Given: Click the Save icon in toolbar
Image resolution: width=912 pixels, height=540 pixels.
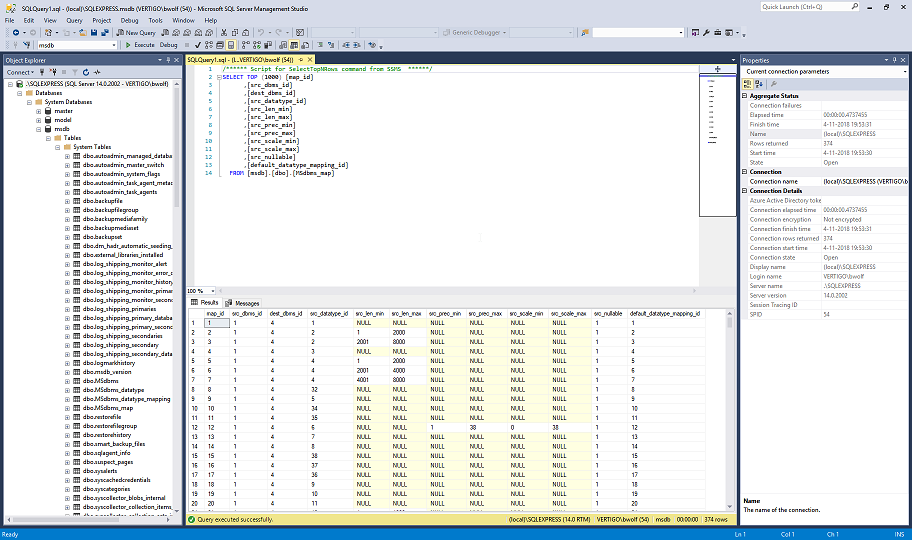Looking at the screenshot, I should click(x=94, y=33).
